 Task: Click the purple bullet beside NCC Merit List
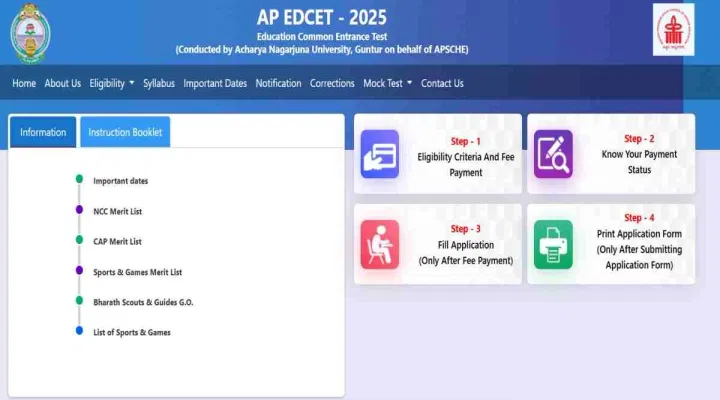79,209
